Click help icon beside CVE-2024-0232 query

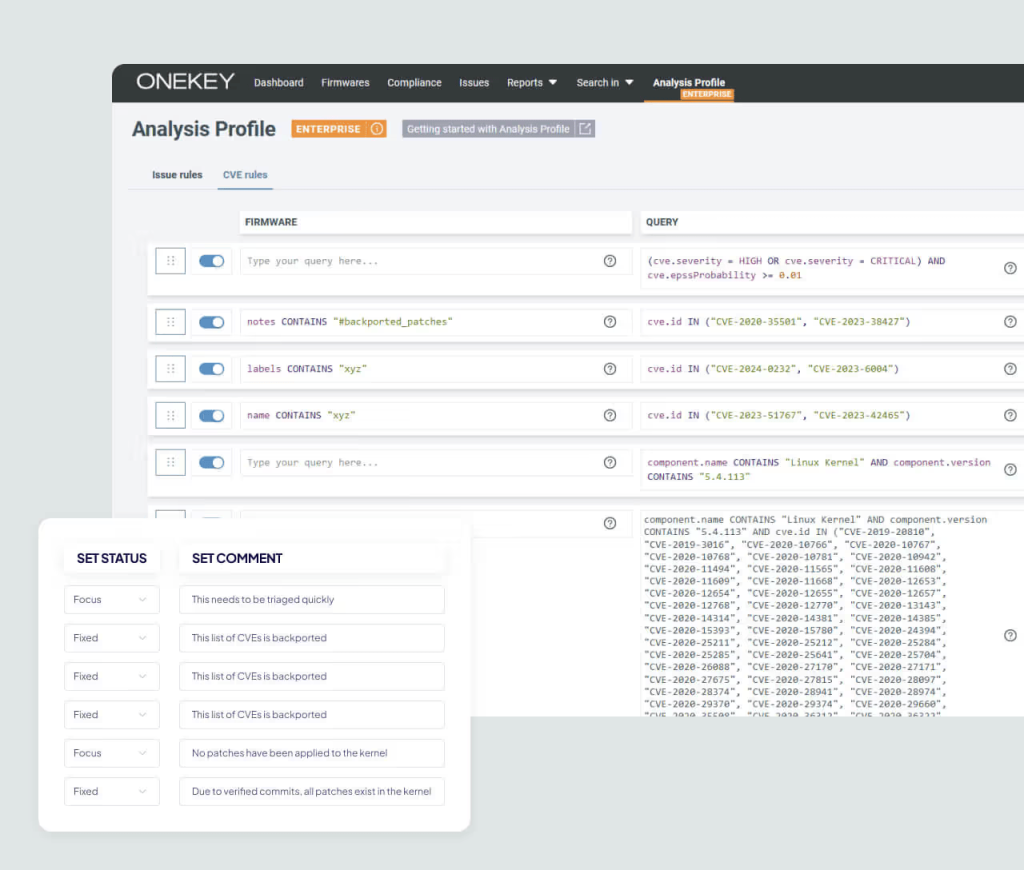coord(1010,369)
